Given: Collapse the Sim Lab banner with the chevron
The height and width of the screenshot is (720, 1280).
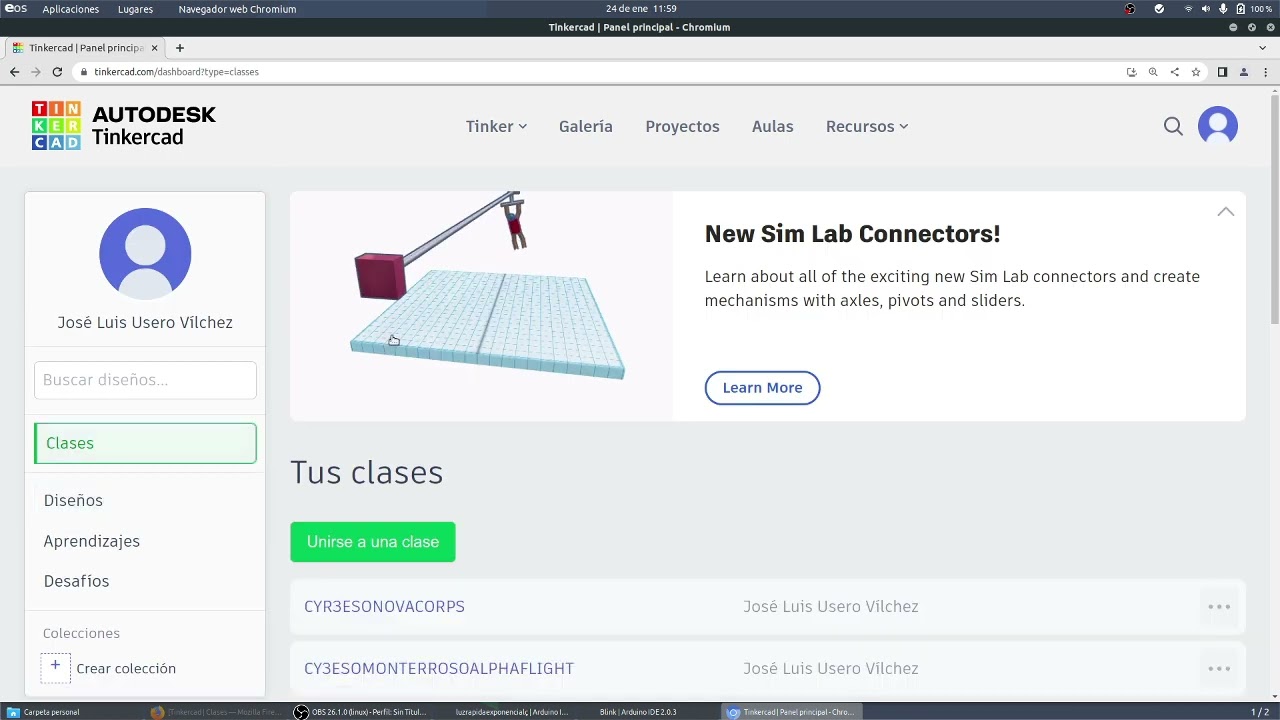Looking at the screenshot, I should click(1225, 212).
